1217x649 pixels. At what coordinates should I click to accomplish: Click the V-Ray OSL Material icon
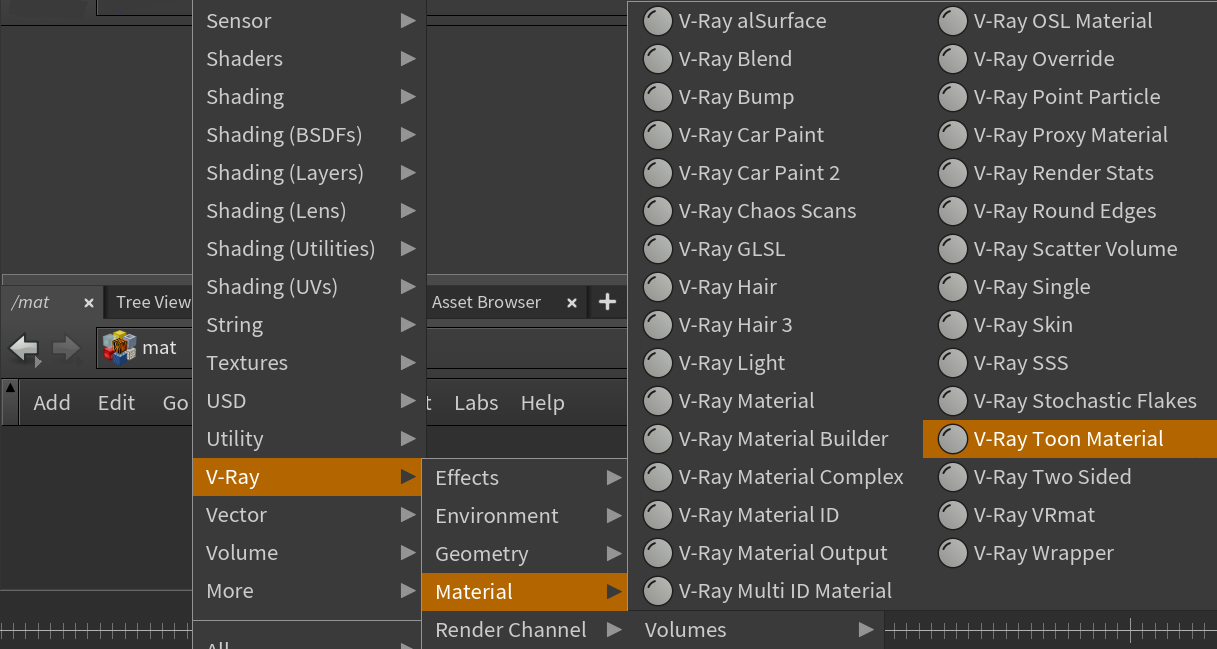[953, 21]
